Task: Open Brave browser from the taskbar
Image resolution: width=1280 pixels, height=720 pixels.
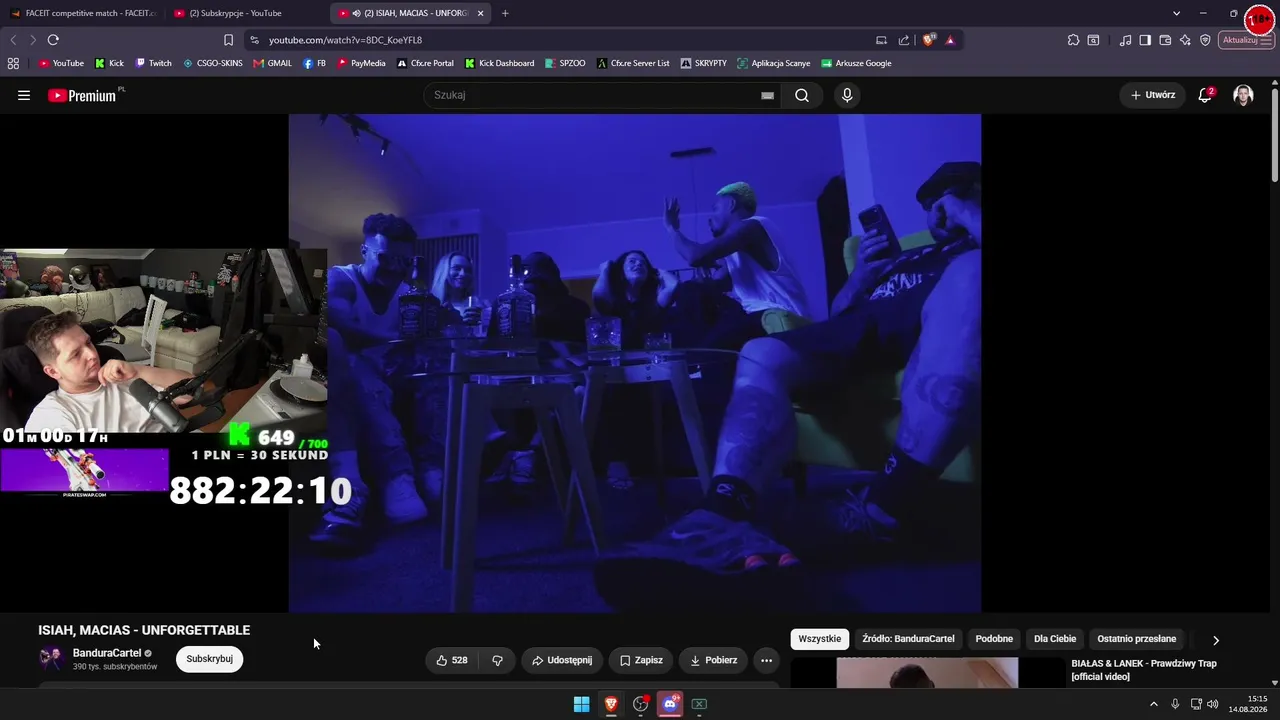Action: coord(611,704)
